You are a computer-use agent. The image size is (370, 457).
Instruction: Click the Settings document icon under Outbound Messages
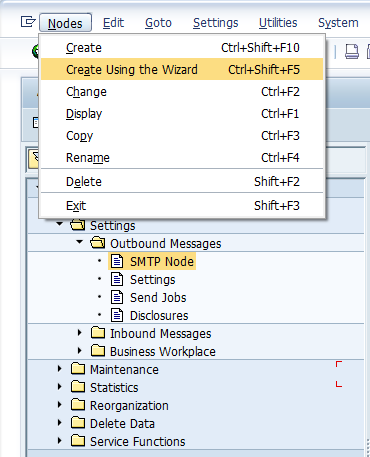pyautogui.click(x=117, y=279)
